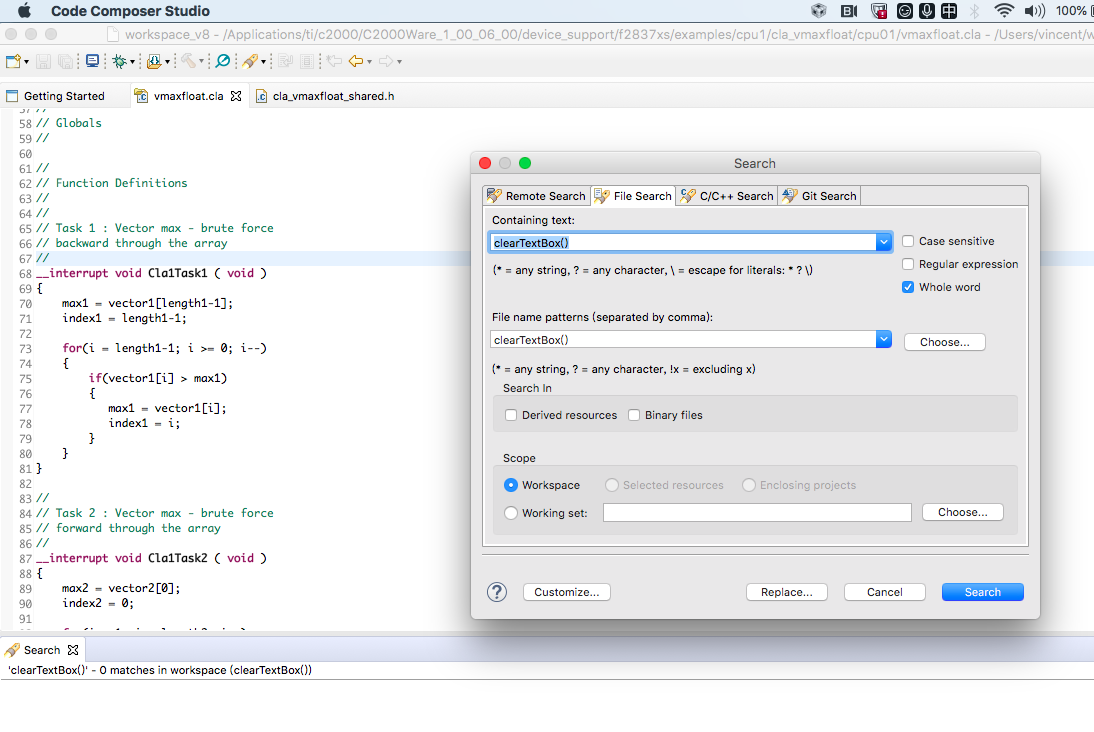Switch to the C/C++ Search tab
Image resolution: width=1094 pixels, height=732 pixels.
click(727, 196)
